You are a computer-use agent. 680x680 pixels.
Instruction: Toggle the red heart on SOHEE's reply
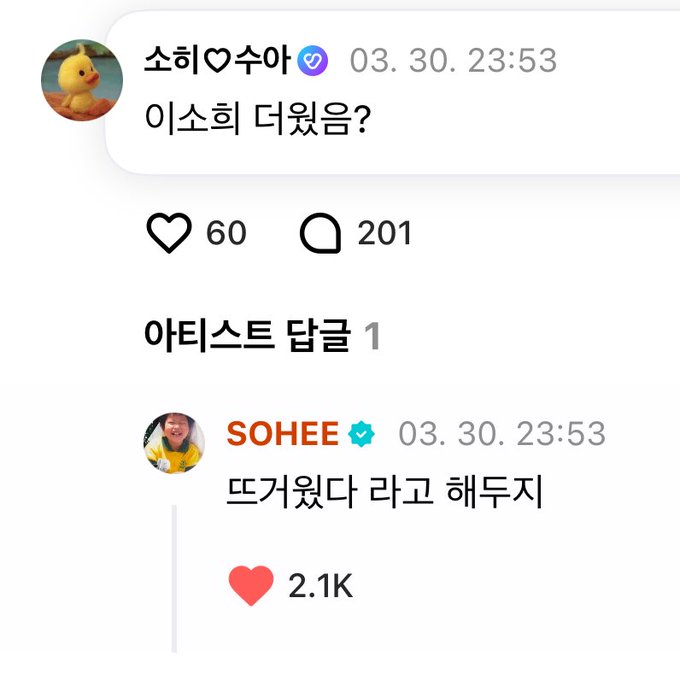click(x=251, y=586)
